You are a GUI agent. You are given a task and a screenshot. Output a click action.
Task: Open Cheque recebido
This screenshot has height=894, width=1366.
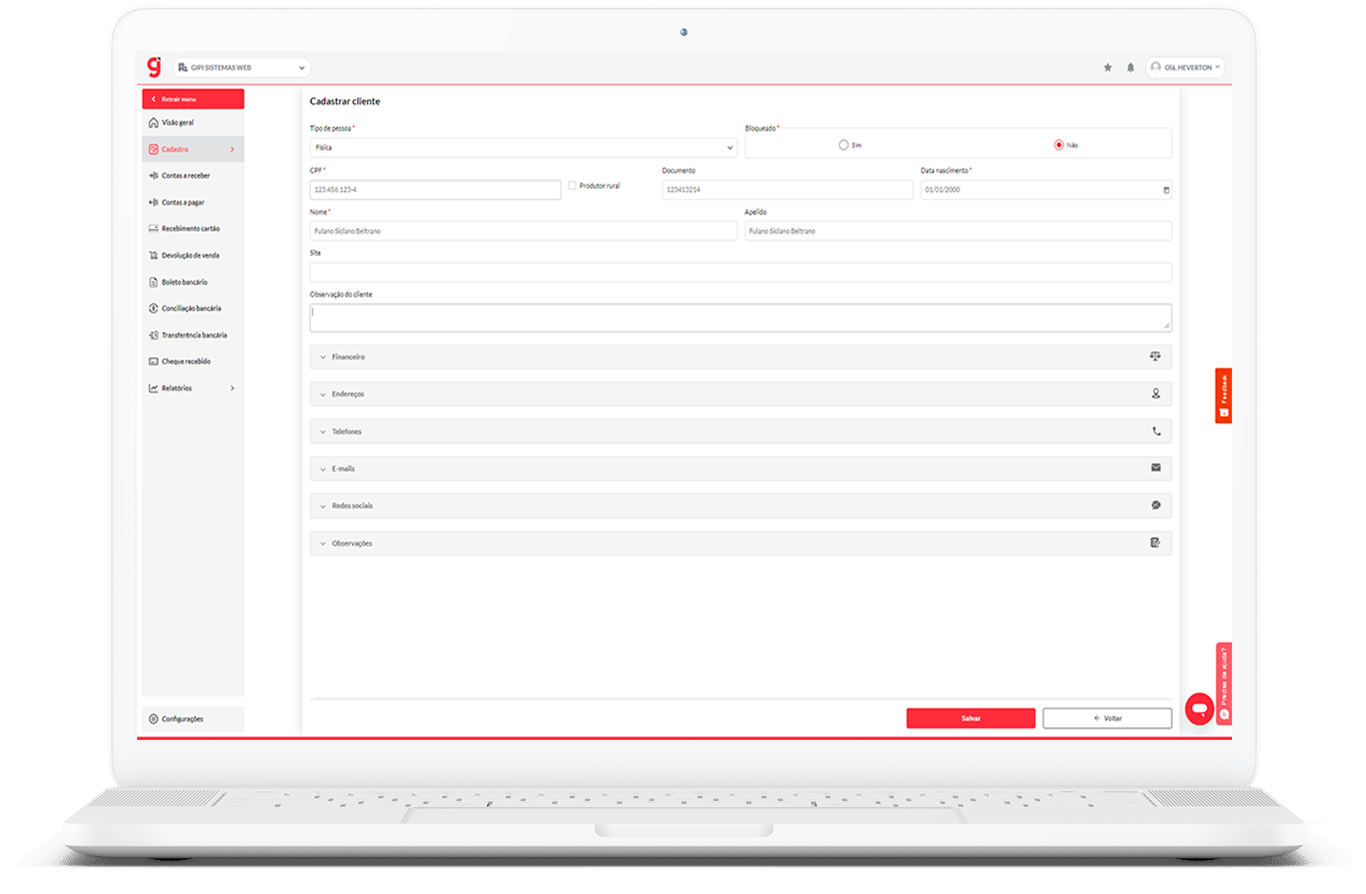[x=193, y=361]
